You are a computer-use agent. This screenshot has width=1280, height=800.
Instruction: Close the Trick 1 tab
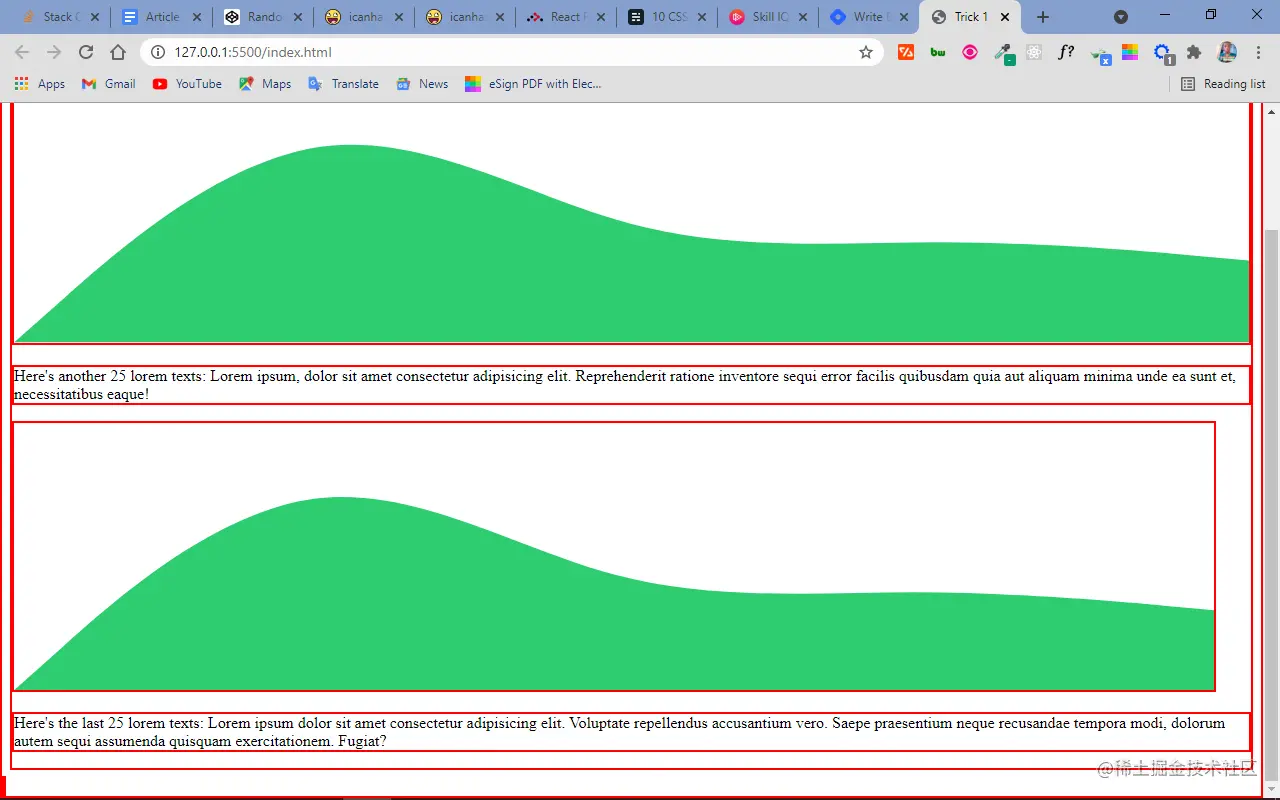pos(1004,17)
